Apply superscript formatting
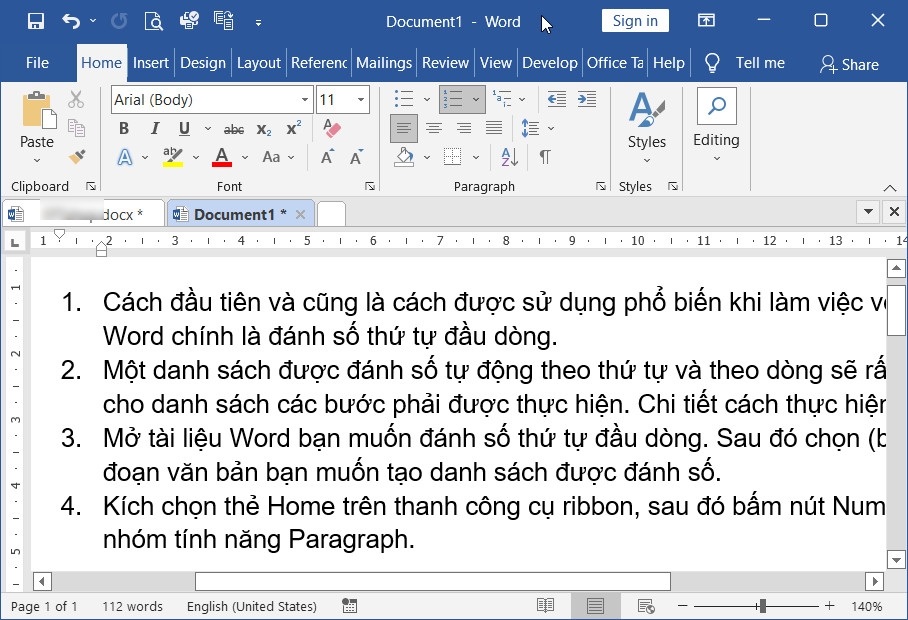Viewport: 908px width, 620px height. click(x=294, y=128)
